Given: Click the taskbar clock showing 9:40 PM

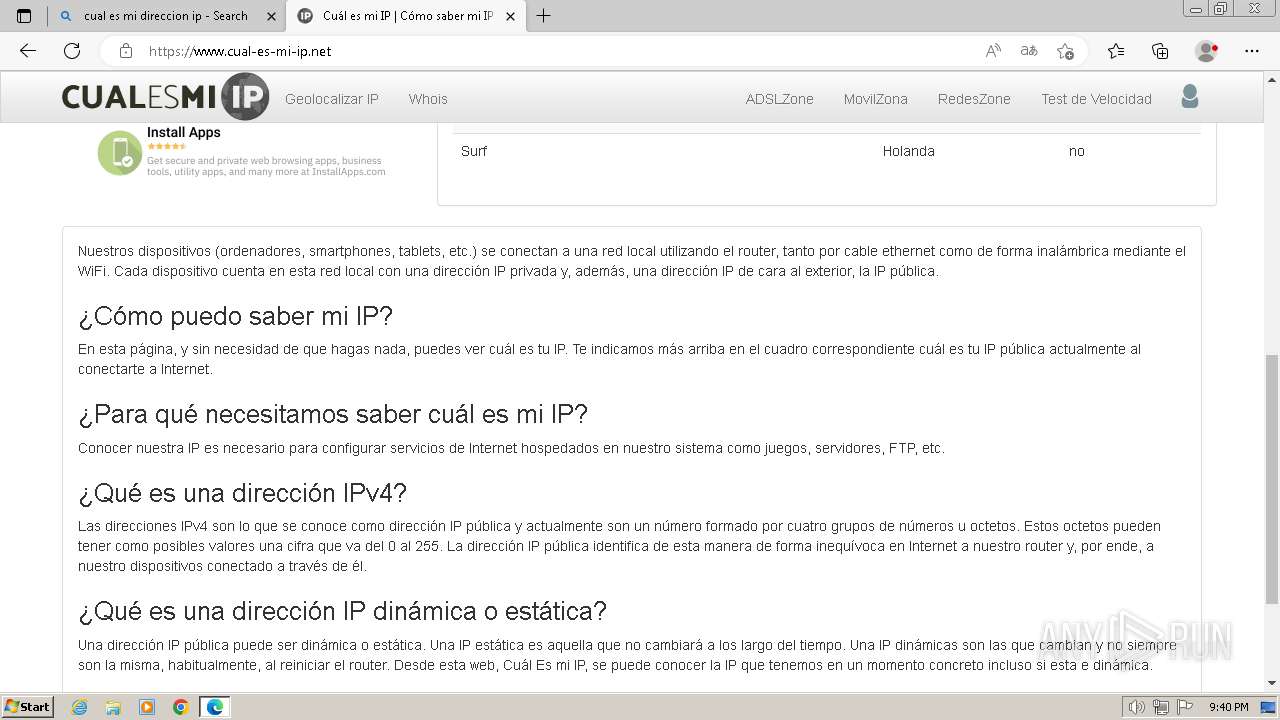Looking at the screenshot, I should 1228,707.
